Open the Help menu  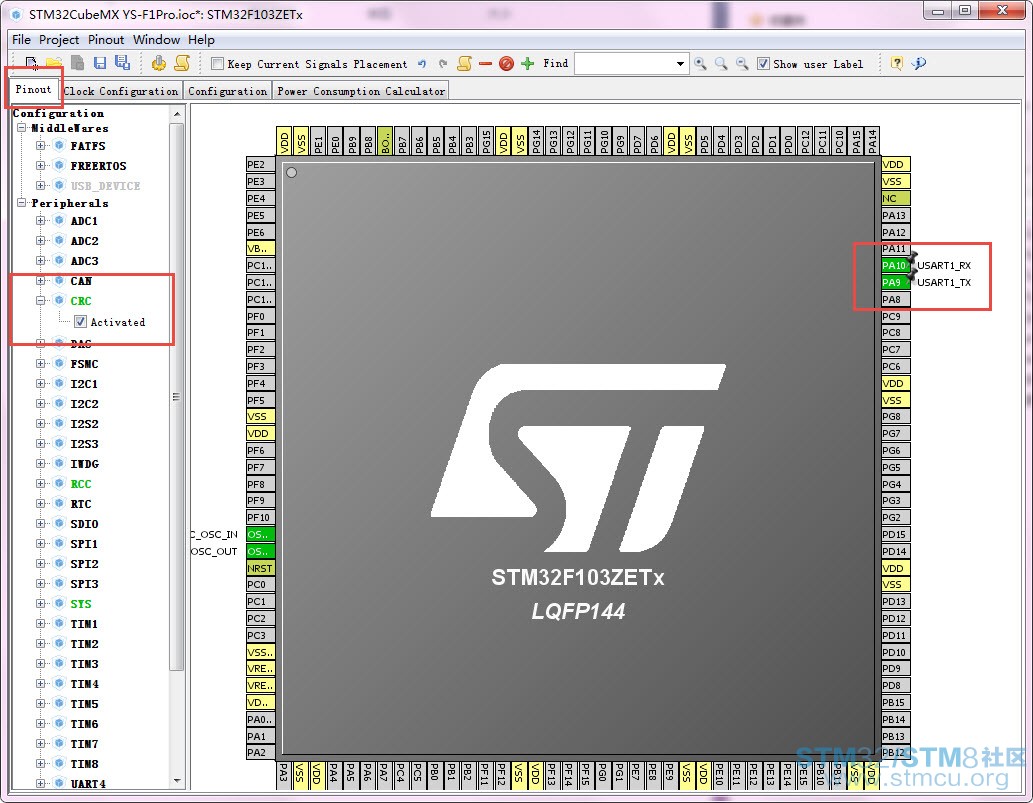pos(201,40)
